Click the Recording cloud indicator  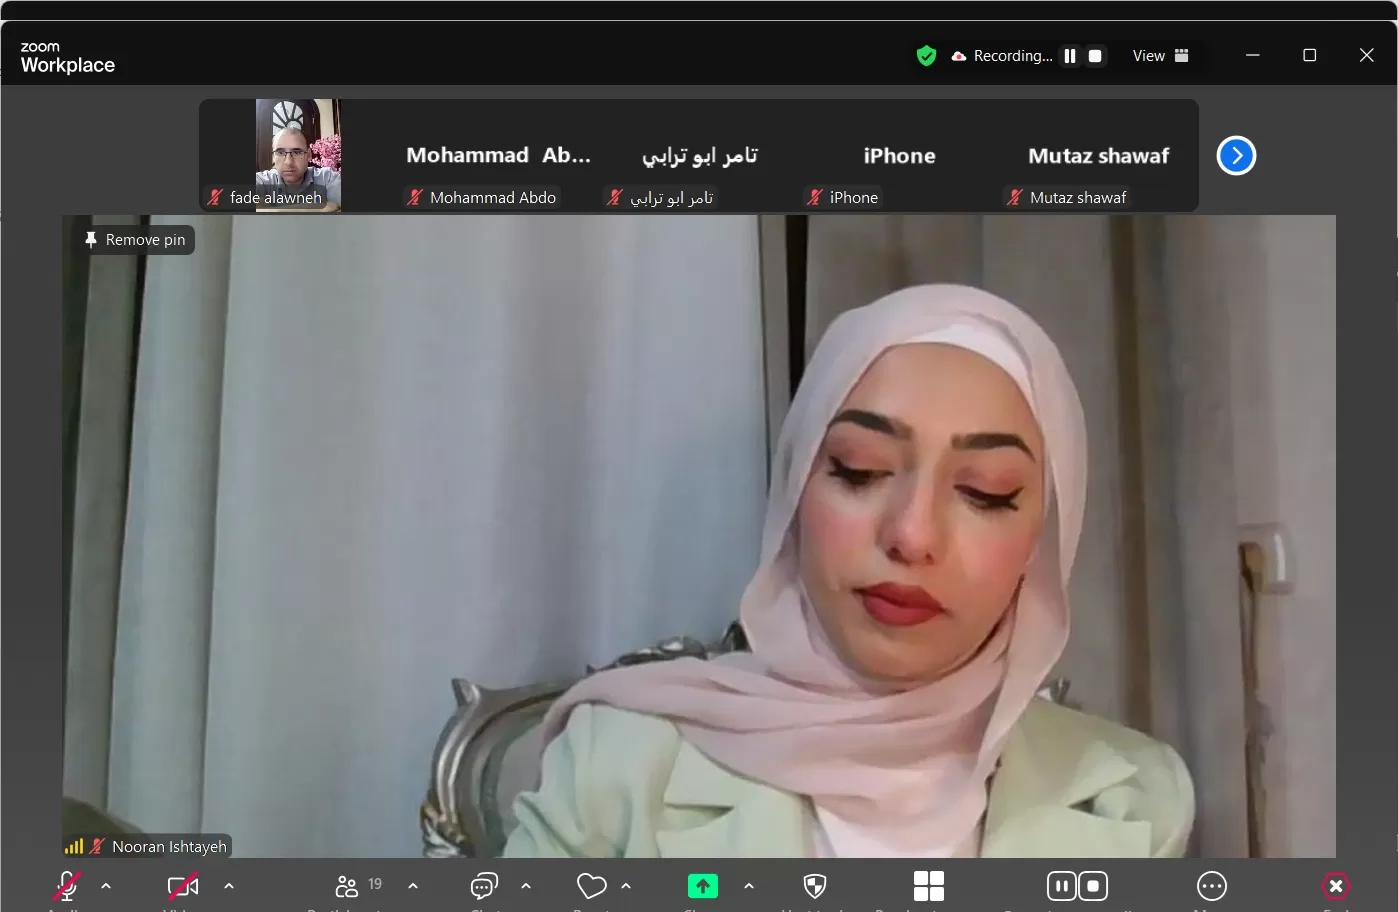click(x=1001, y=56)
